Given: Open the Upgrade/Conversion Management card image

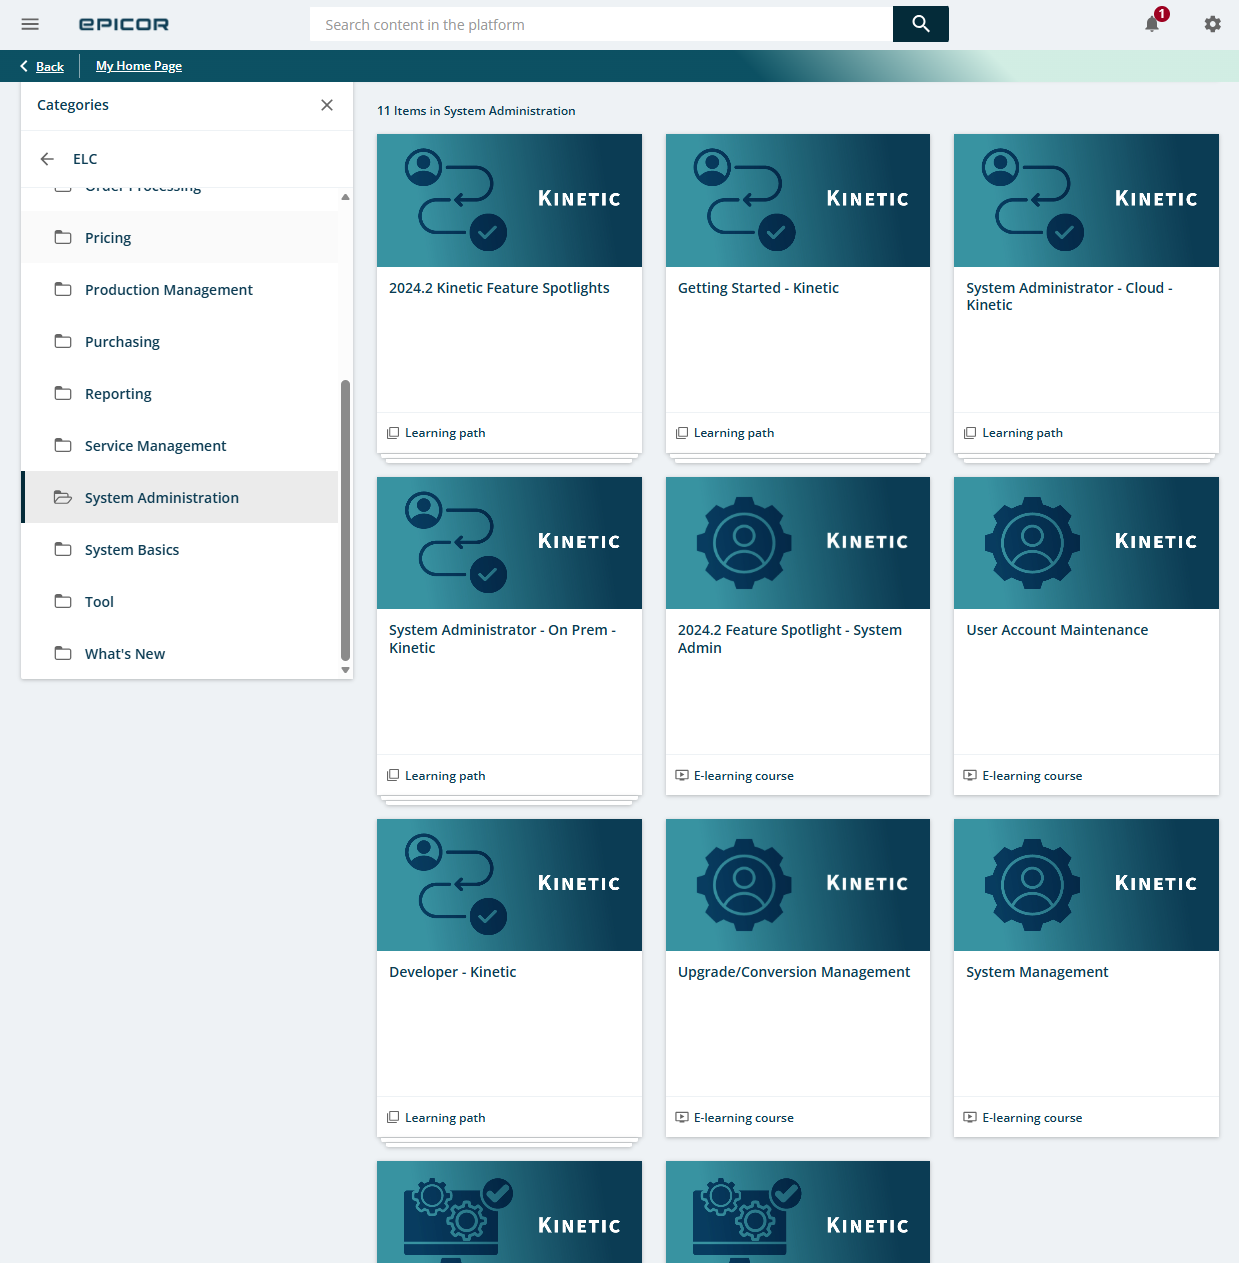Looking at the screenshot, I should tap(798, 885).
